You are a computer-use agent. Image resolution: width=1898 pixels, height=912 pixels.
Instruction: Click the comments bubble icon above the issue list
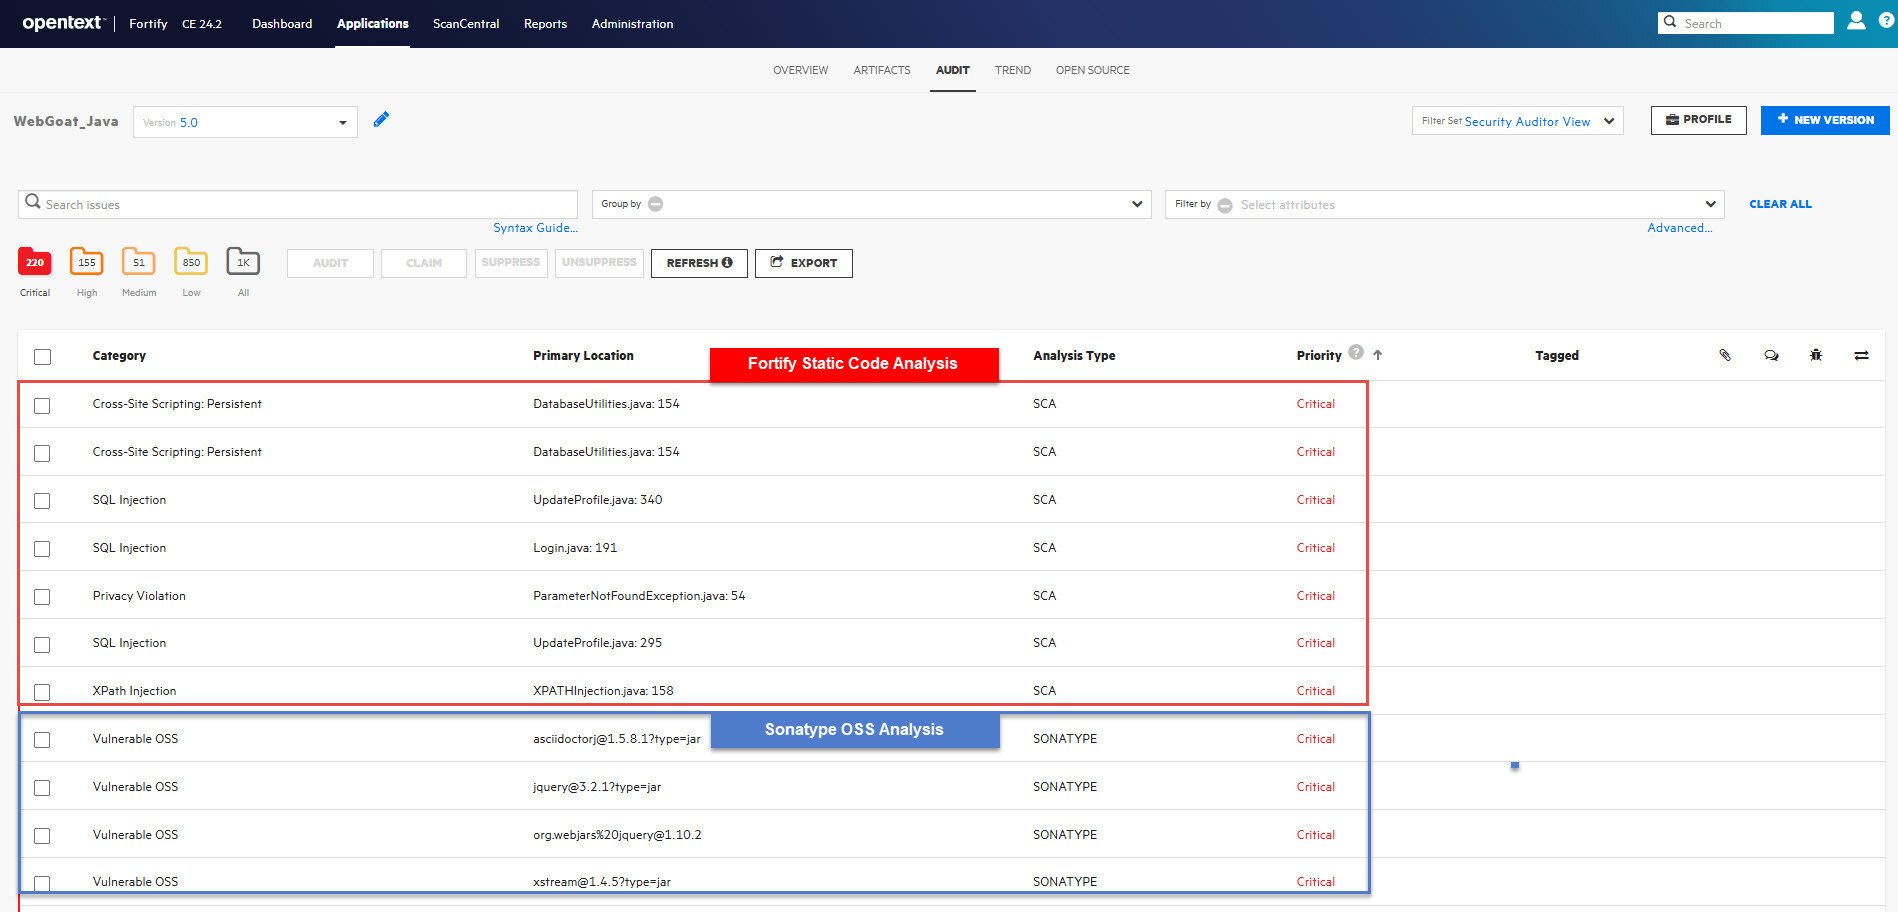1771,355
